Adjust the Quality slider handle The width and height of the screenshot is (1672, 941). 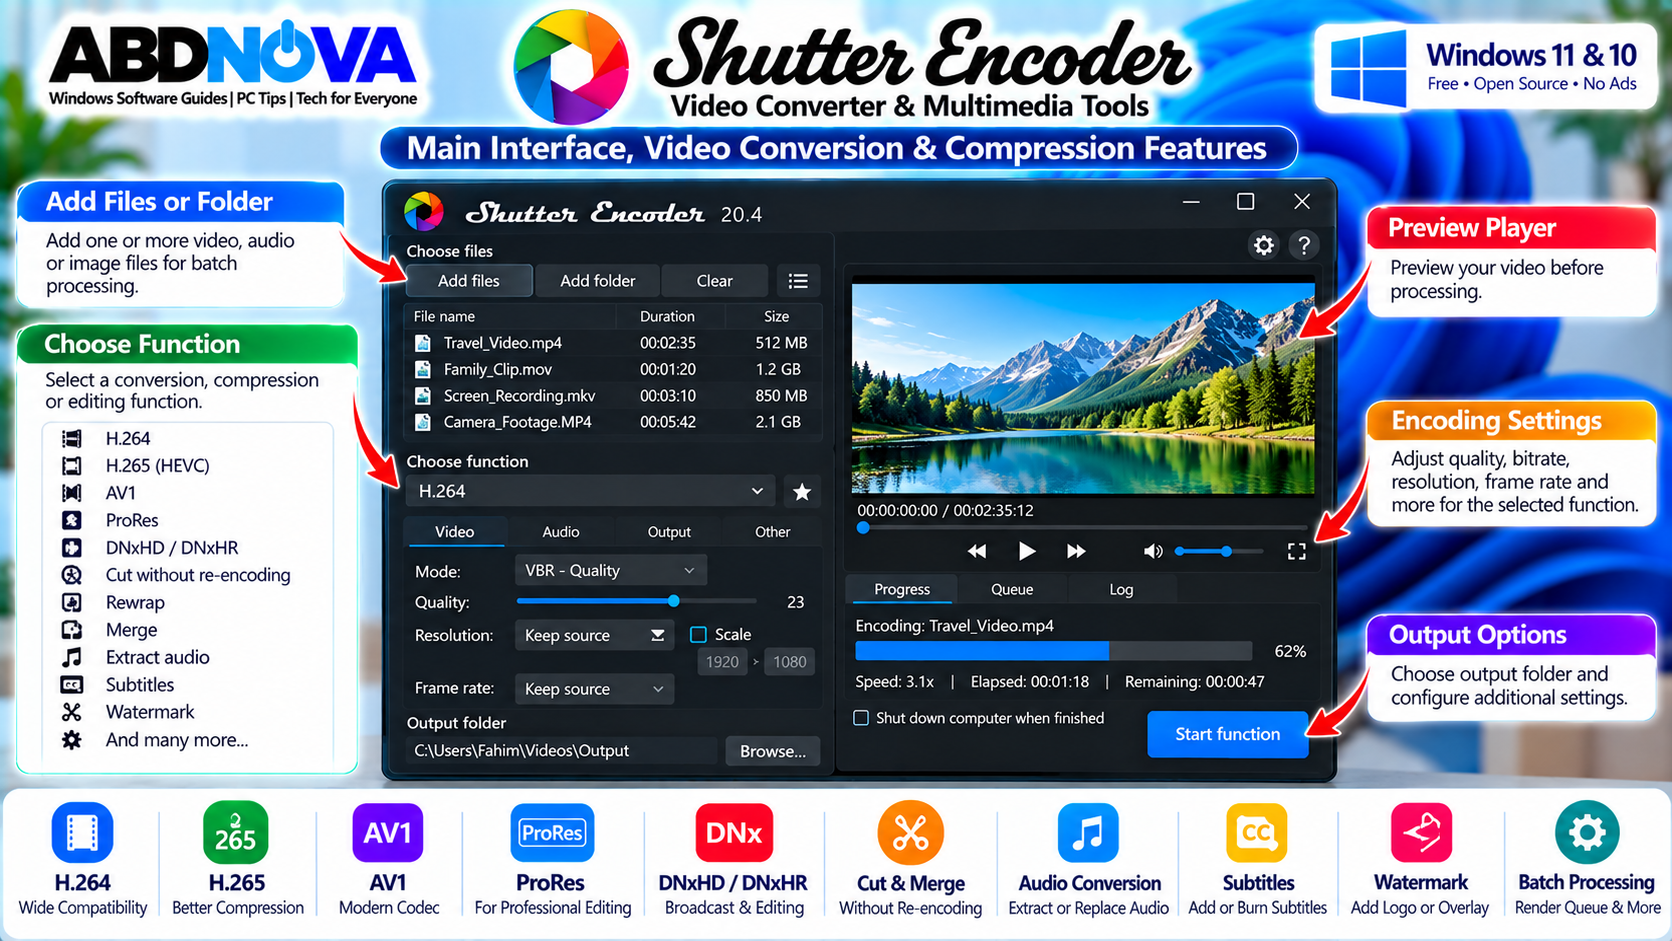(674, 601)
